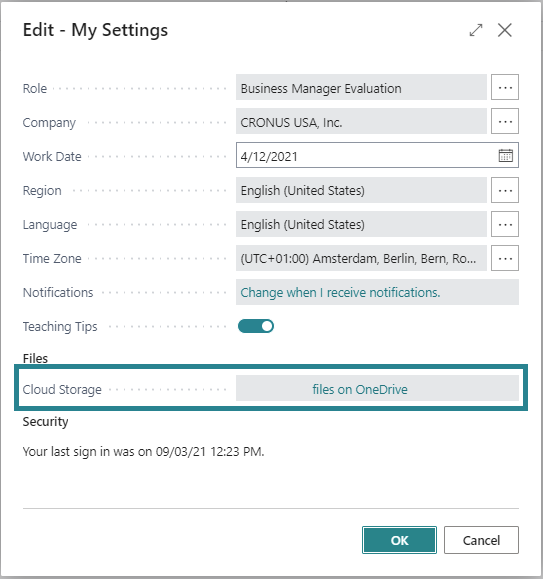Click the Company field label

[49, 123]
